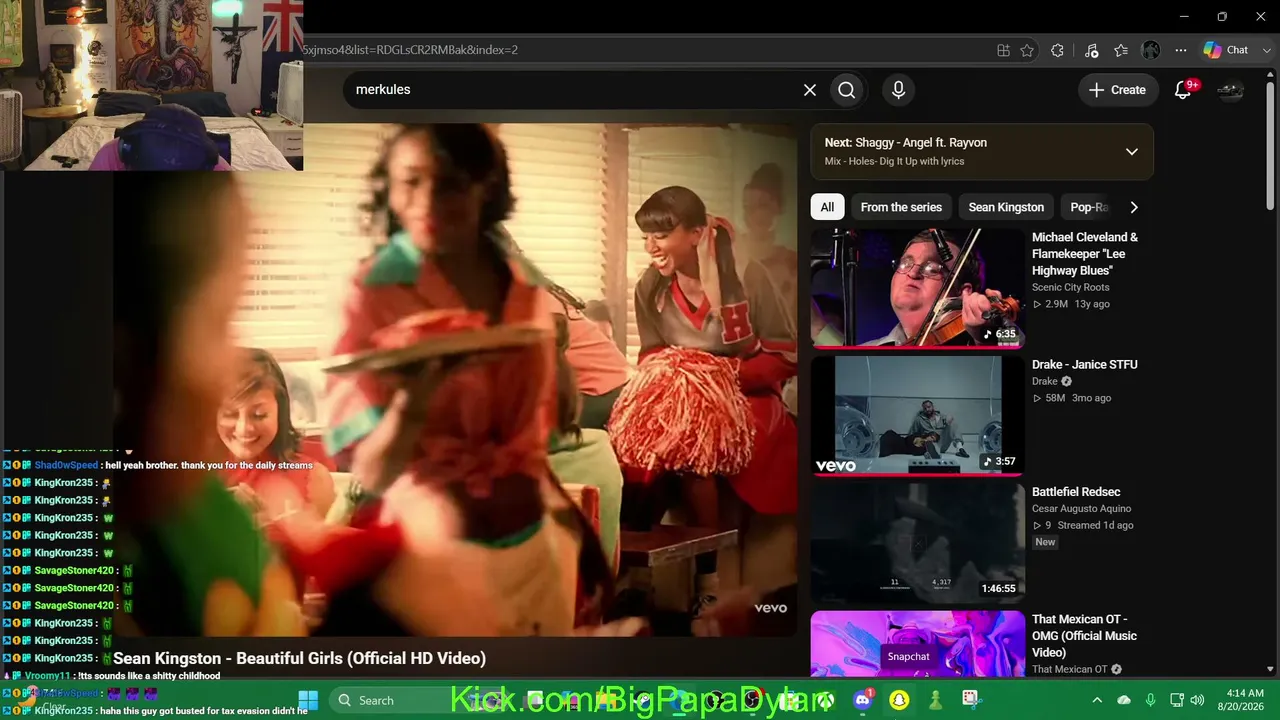
Task: Click the Battlefiel Redsec video title
Action: [x=1076, y=492]
